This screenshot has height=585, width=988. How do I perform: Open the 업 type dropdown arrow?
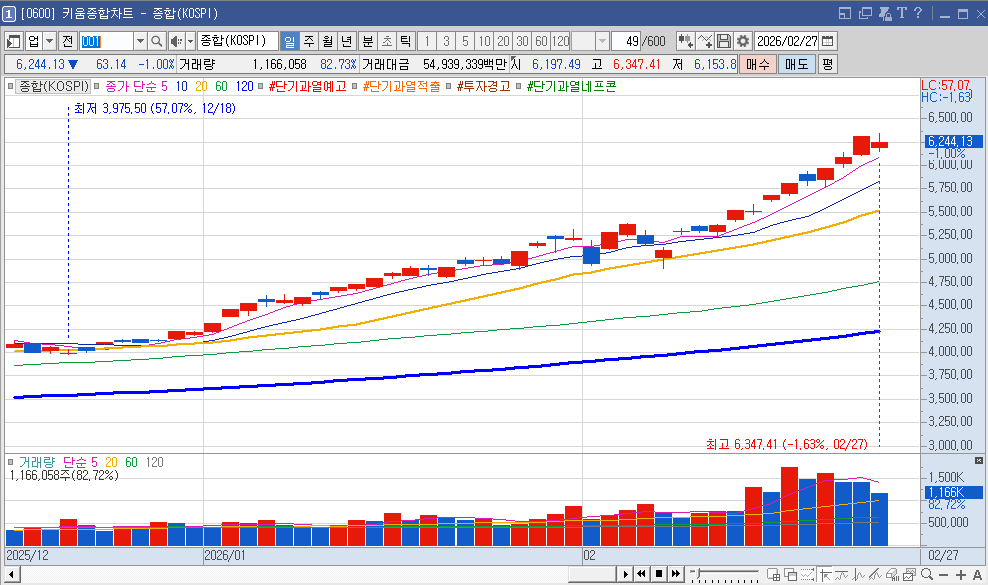tap(50, 41)
